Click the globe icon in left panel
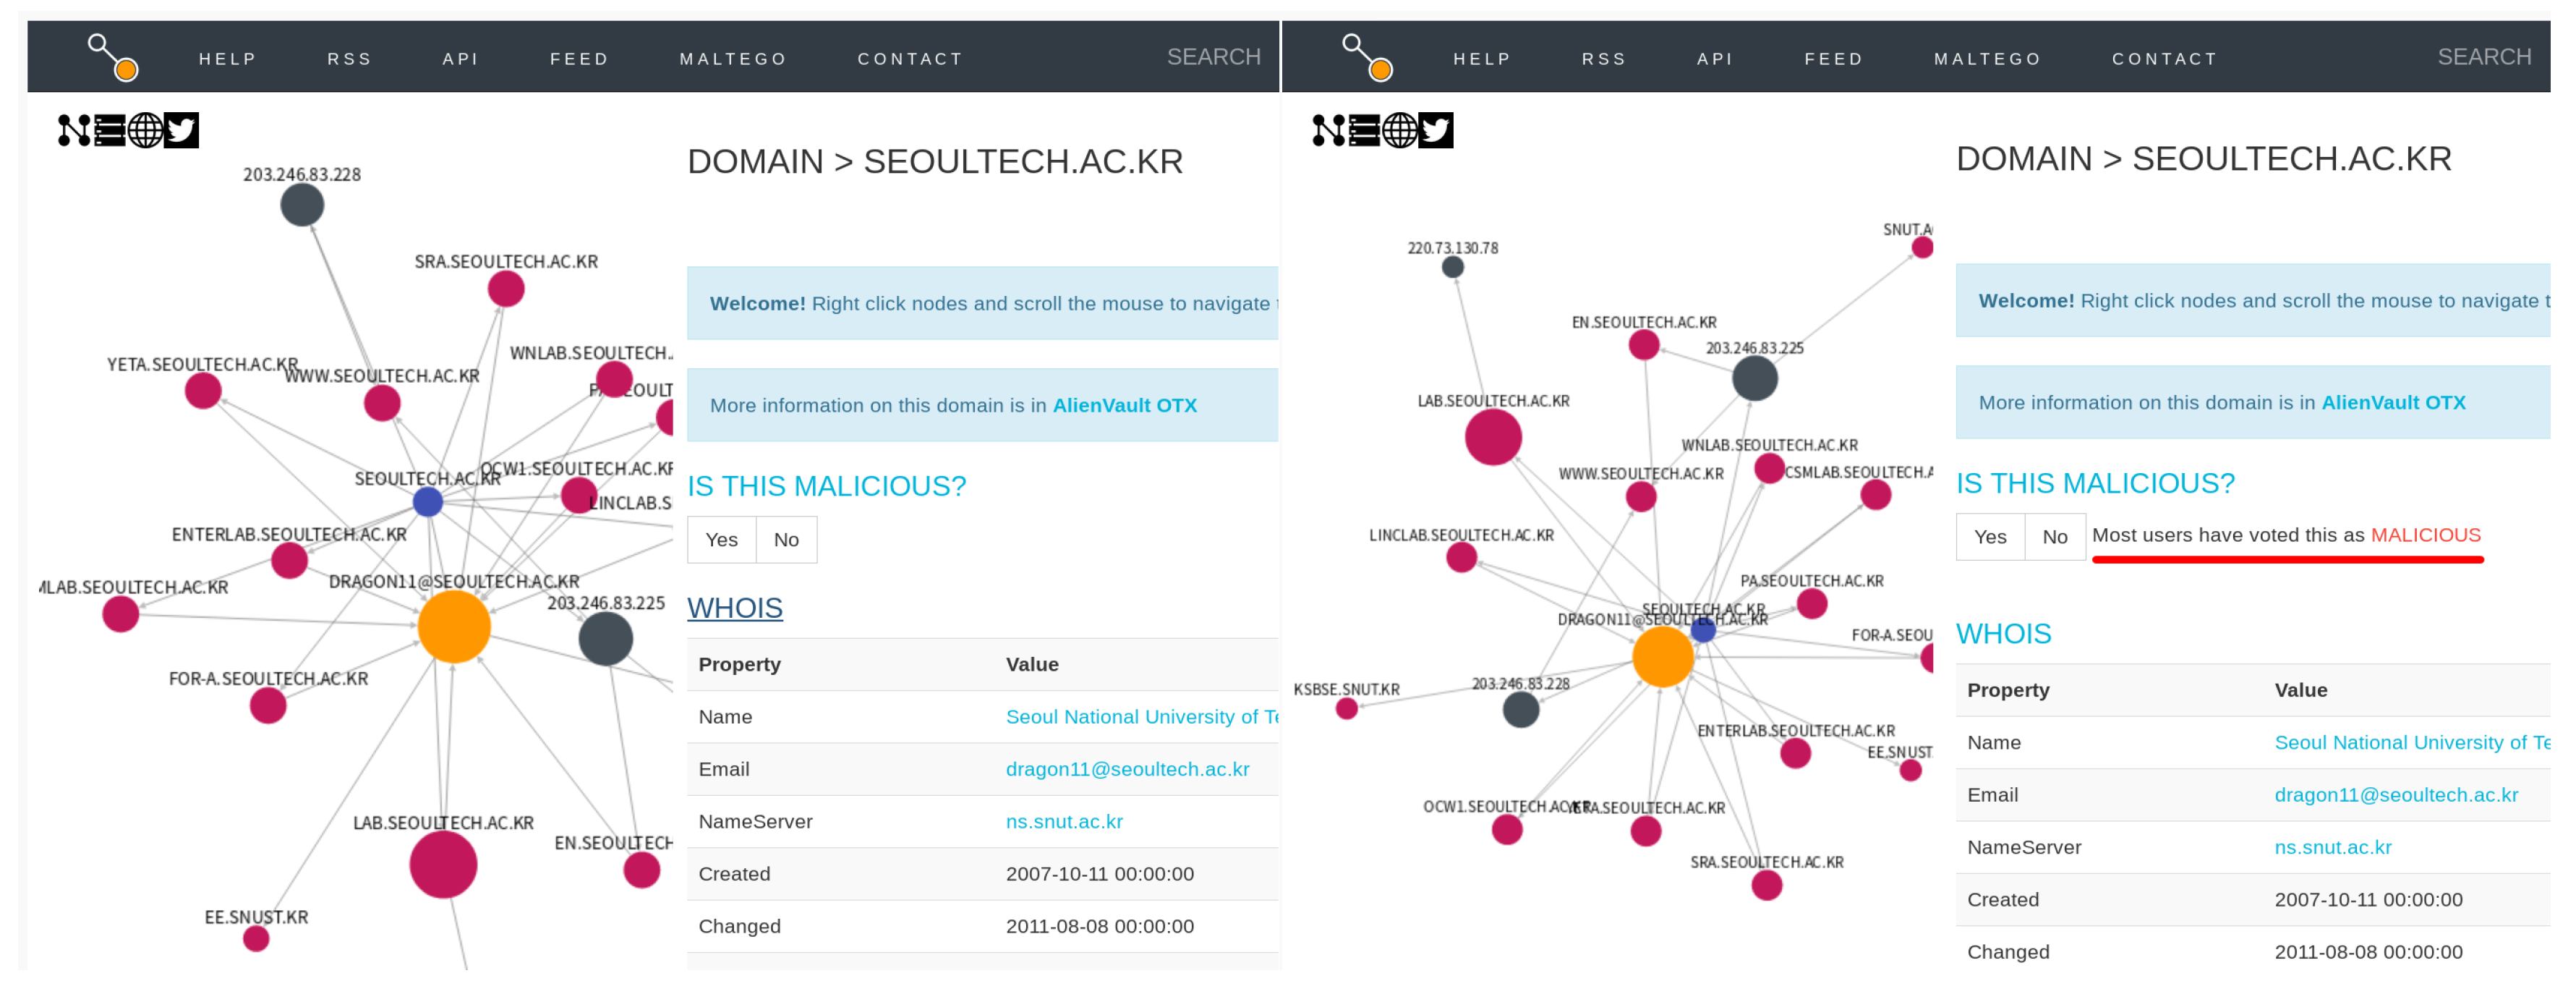Screen dimensions: 2576x989 click(x=145, y=130)
